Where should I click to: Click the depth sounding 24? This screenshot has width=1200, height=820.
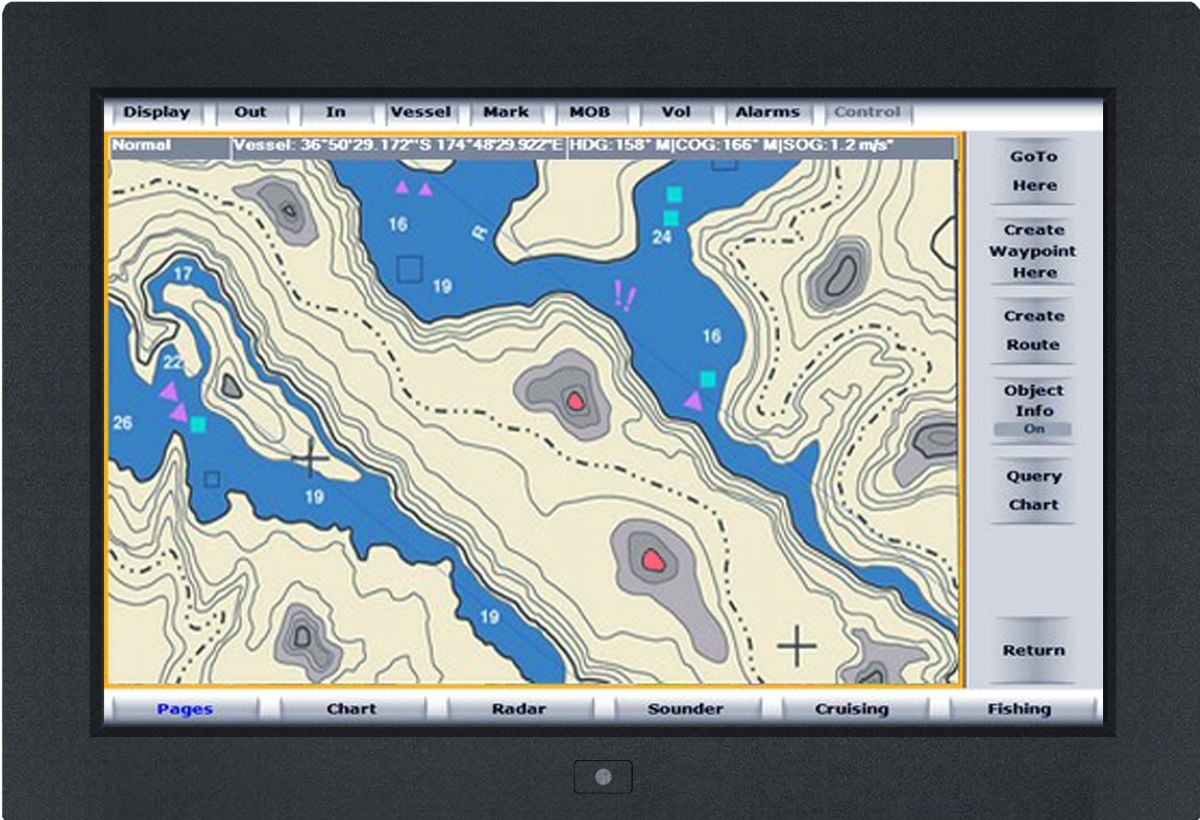tap(662, 237)
